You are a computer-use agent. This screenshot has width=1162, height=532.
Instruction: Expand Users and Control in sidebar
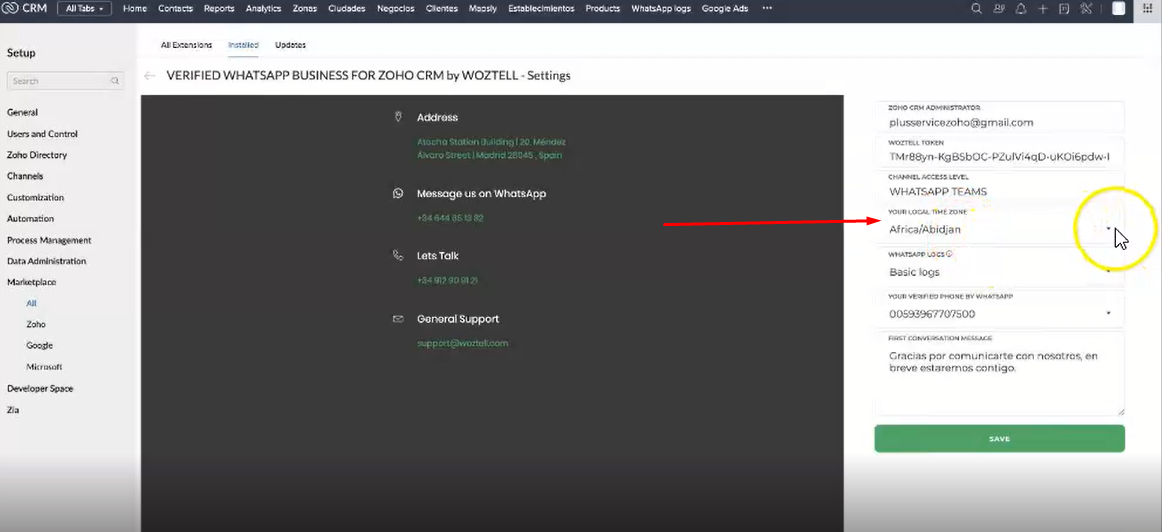click(42, 134)
